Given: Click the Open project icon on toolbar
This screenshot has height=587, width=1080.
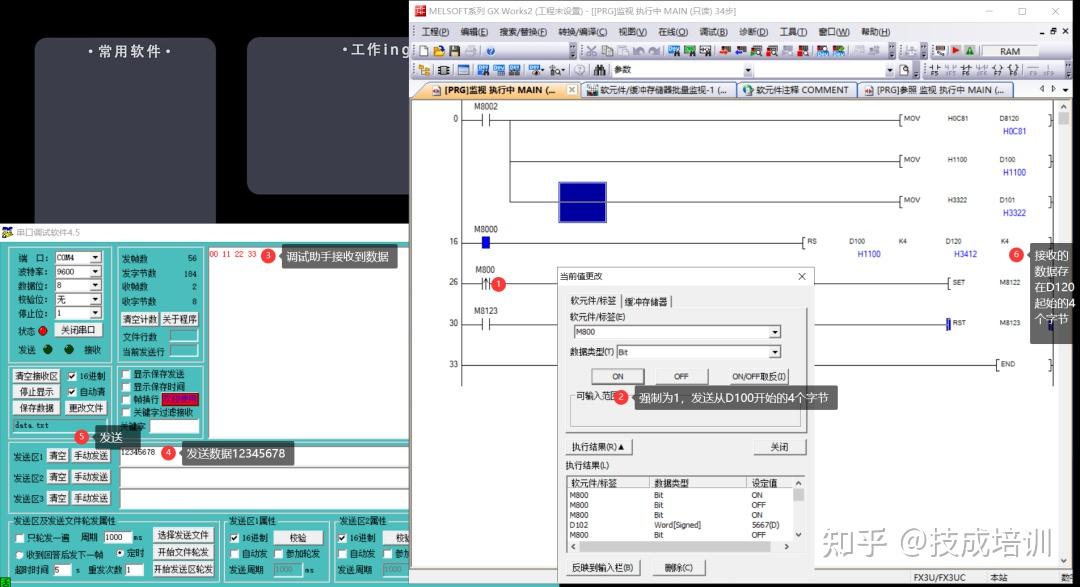Looking at the screenshot, I should 440,50.
